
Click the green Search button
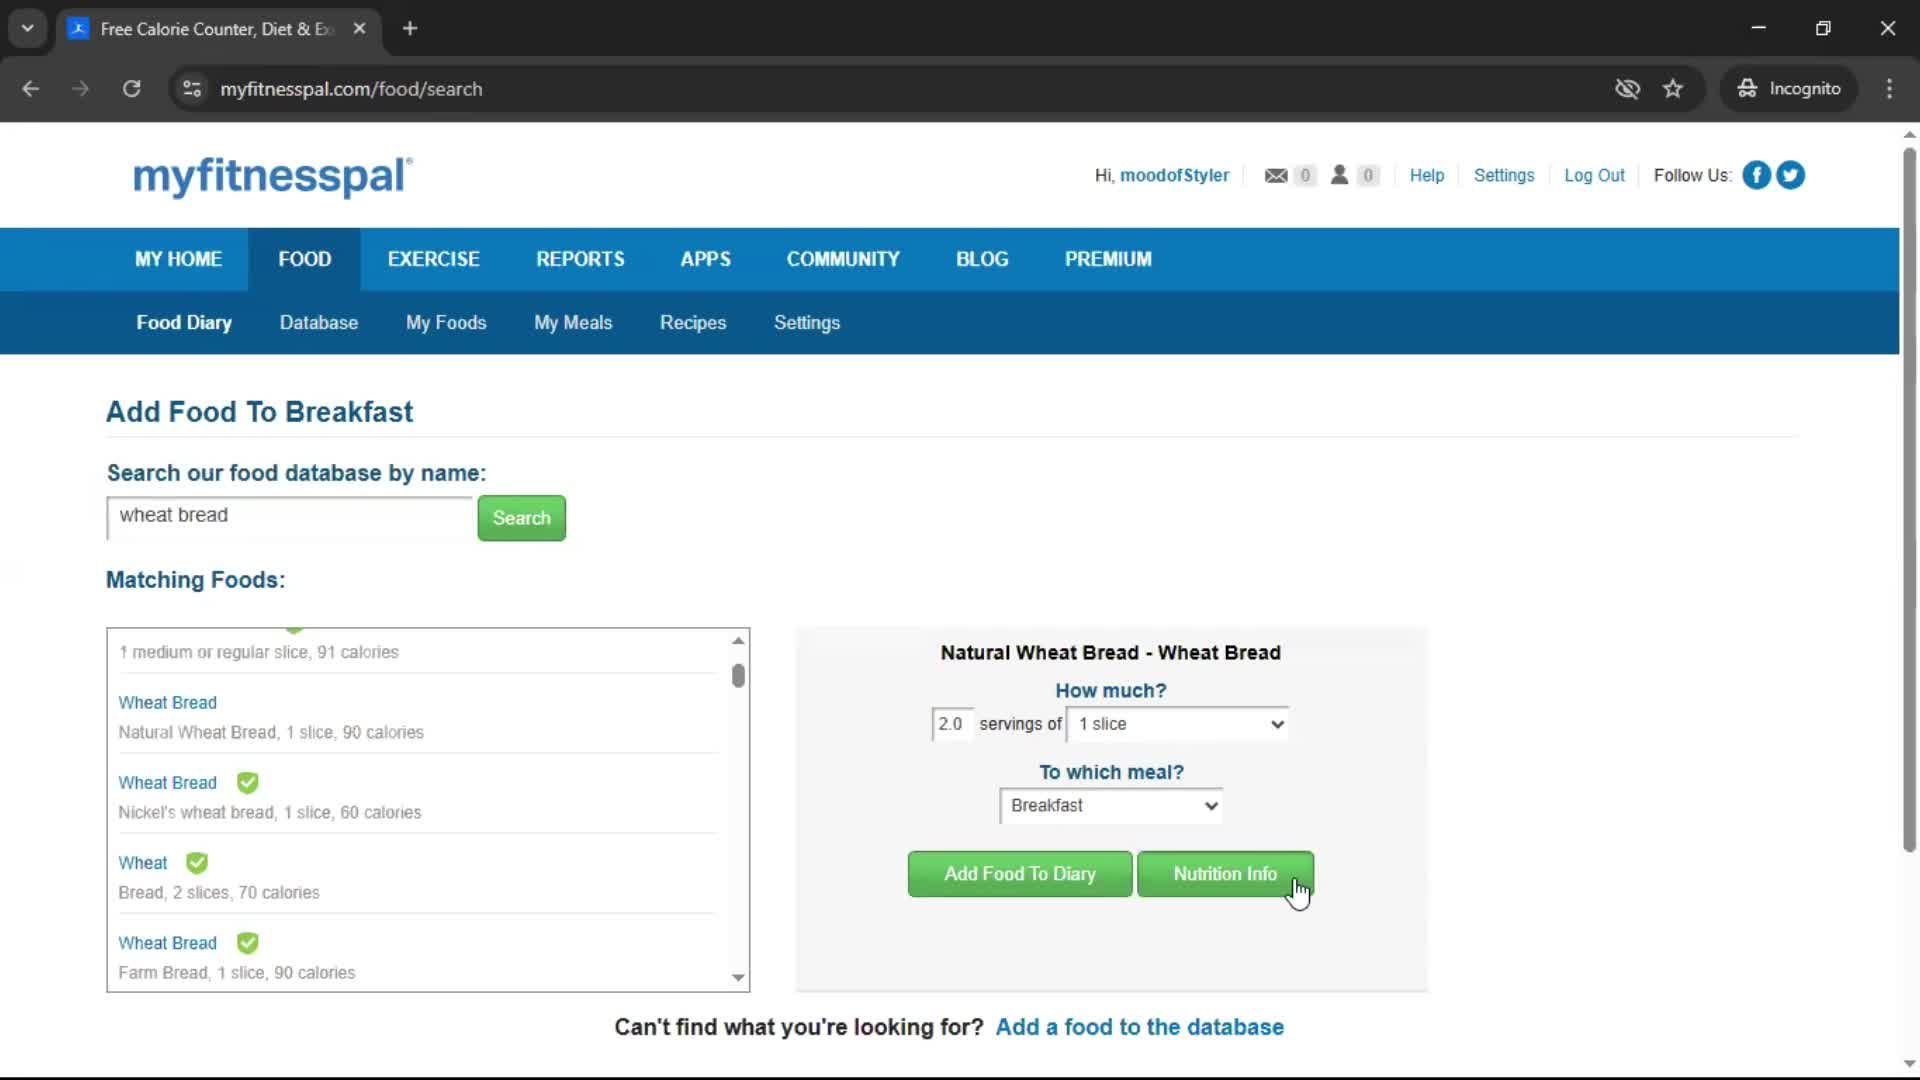tap(521, 518)
